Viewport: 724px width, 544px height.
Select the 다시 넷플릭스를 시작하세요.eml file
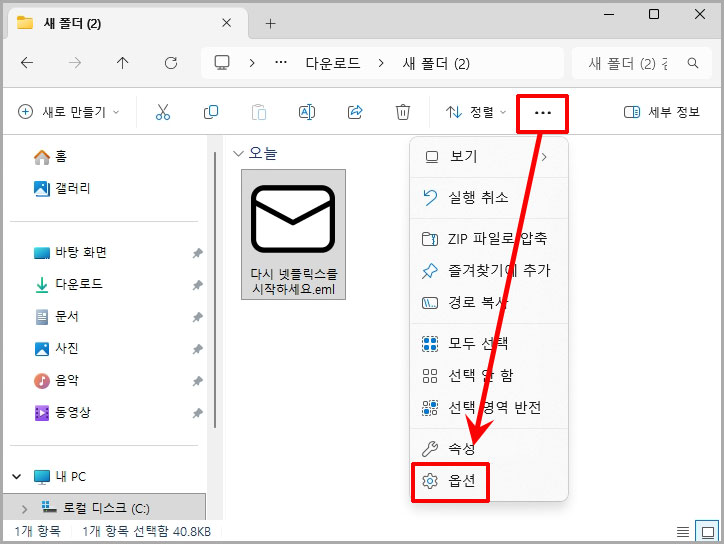coord(293,235)
